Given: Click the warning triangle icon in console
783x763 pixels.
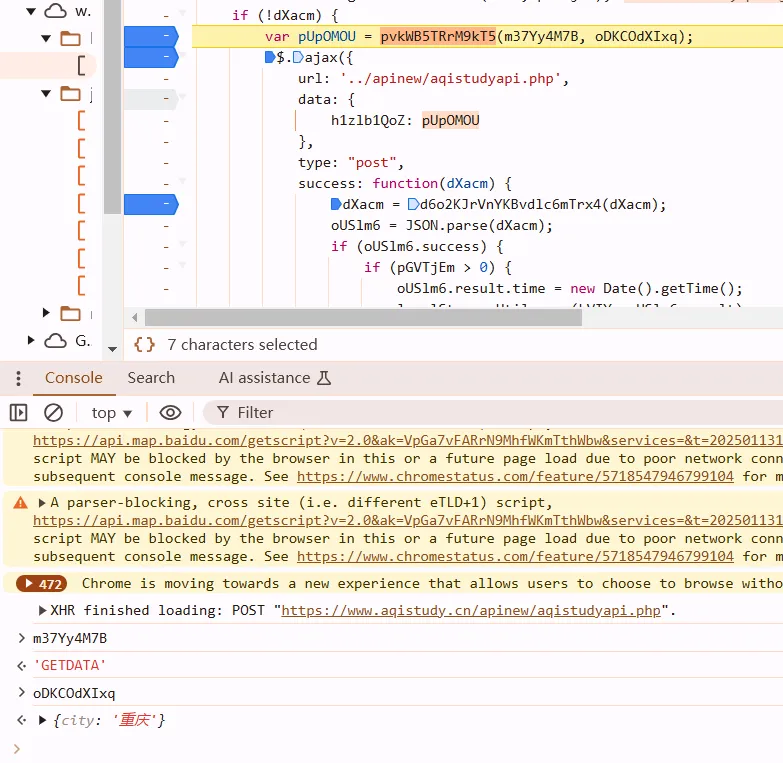Looking at the screenshot, I should point(20,502).
